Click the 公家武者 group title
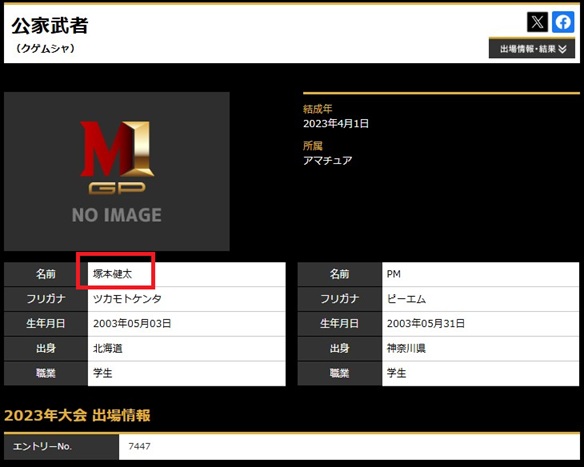Screen dimensions: 584x467 coord(50,26)
